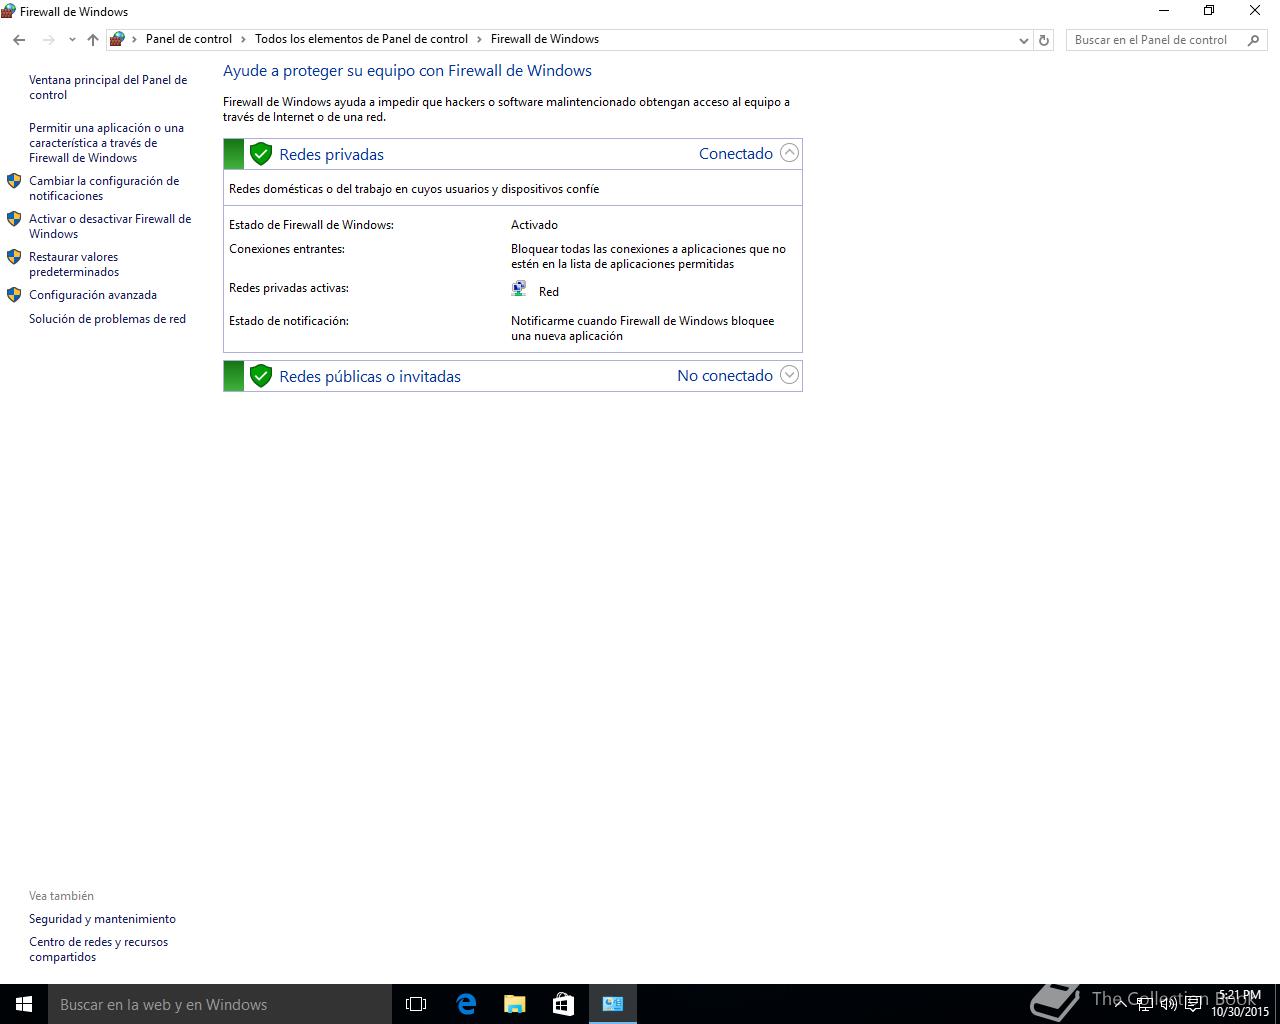Open Action Center notifications icon
1280x1024 pixels.
tap(1193, 1004)
